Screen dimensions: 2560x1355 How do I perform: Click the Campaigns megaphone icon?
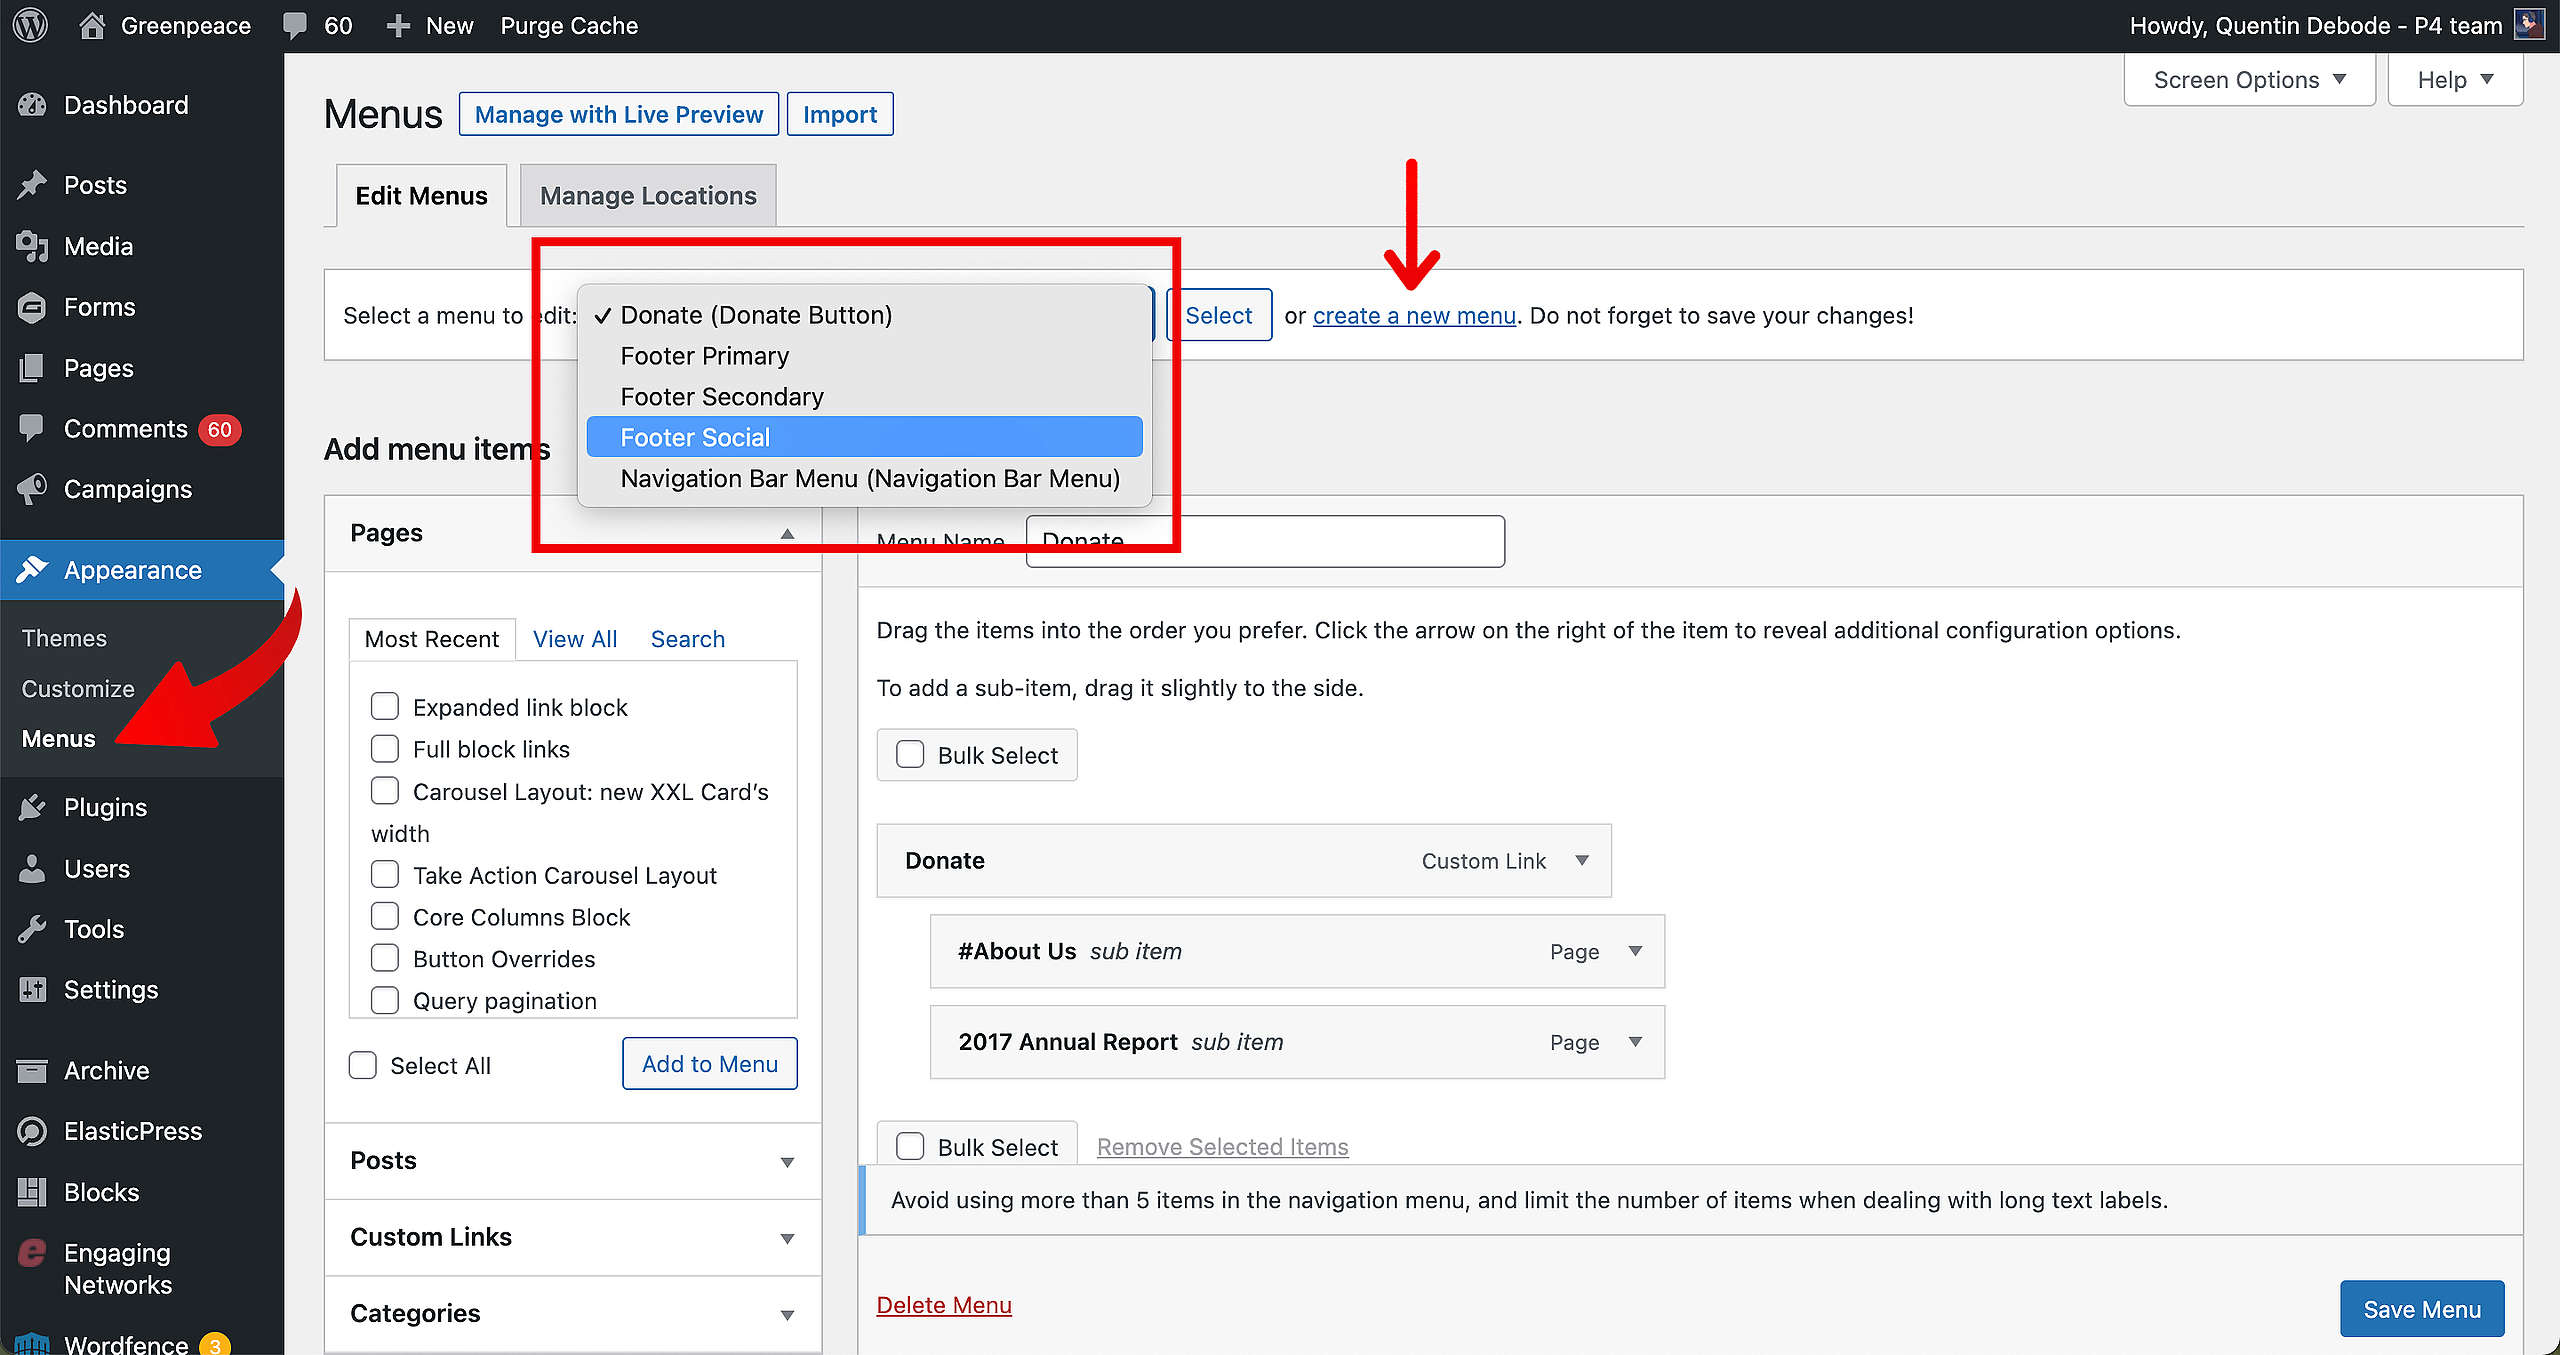pyautogui.click(x=32, y=489)
